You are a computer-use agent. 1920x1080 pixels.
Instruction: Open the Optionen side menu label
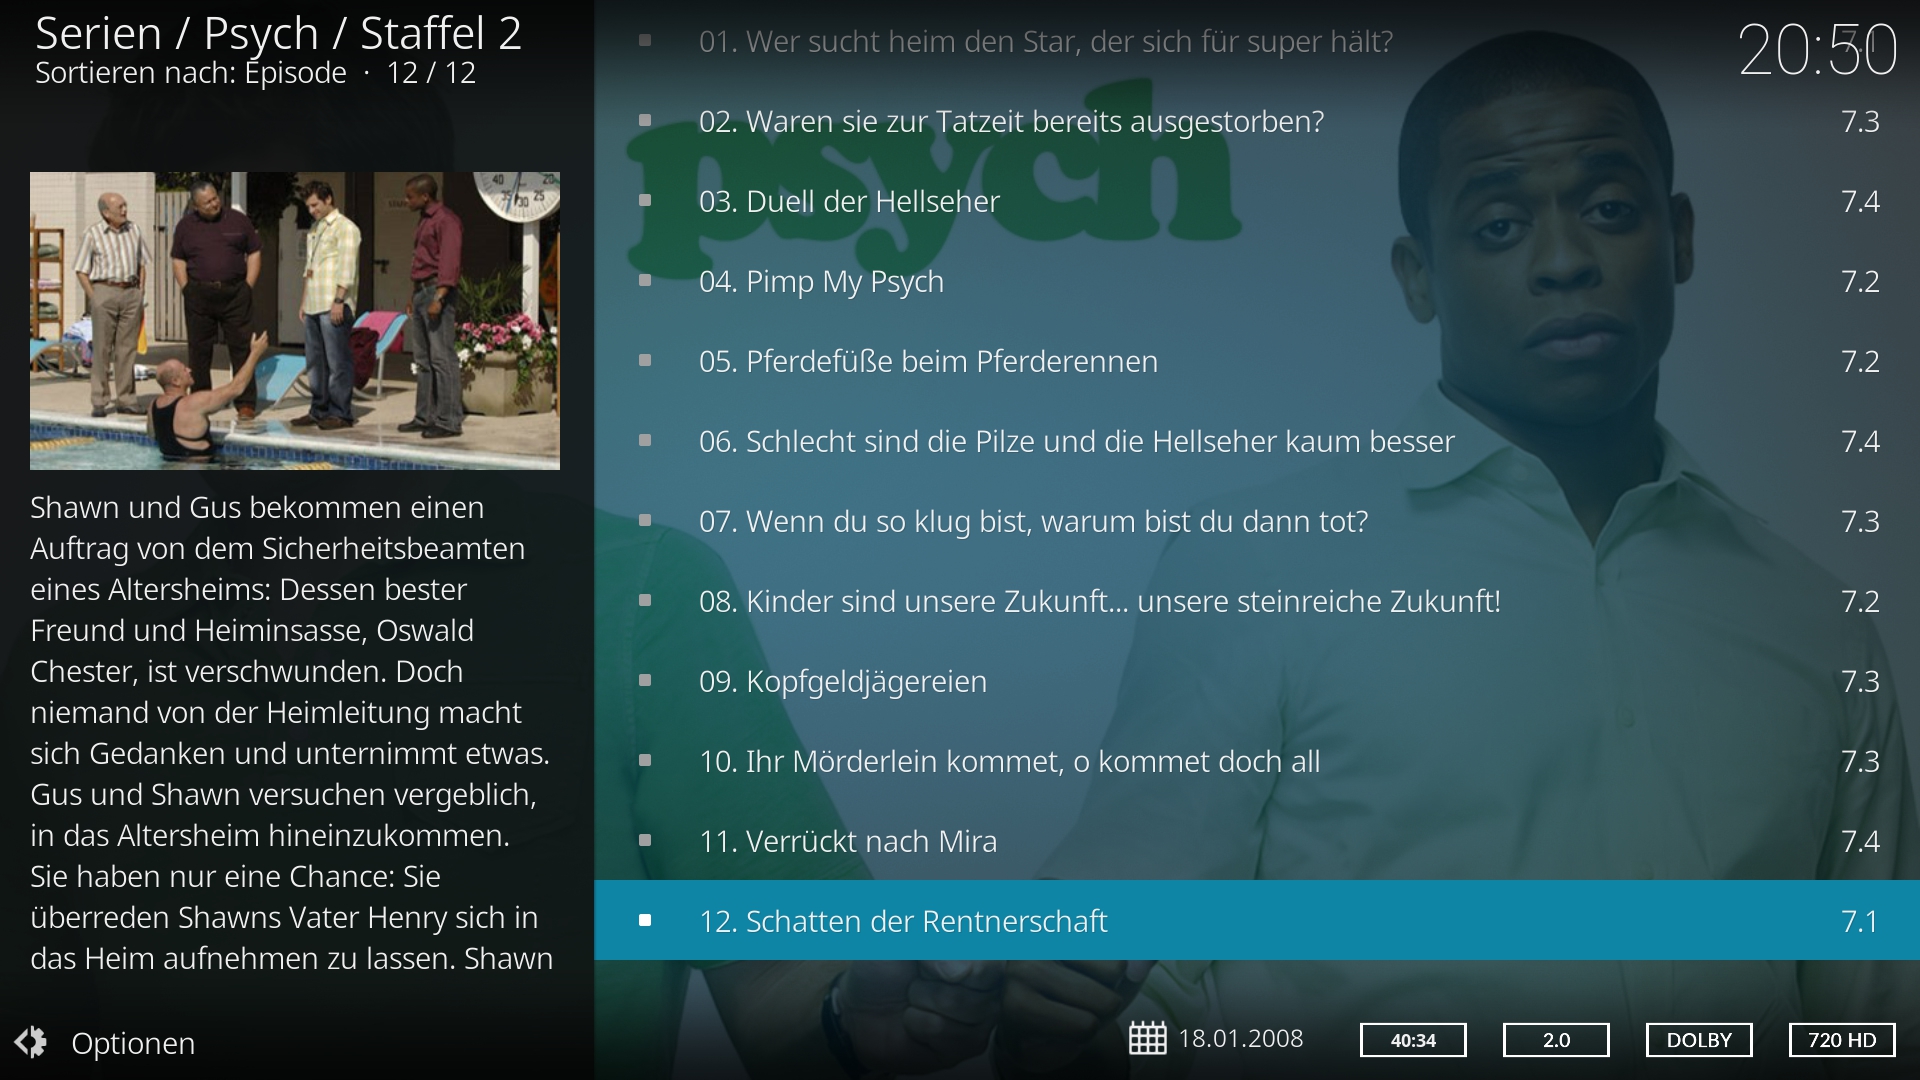click(133, 1043)
